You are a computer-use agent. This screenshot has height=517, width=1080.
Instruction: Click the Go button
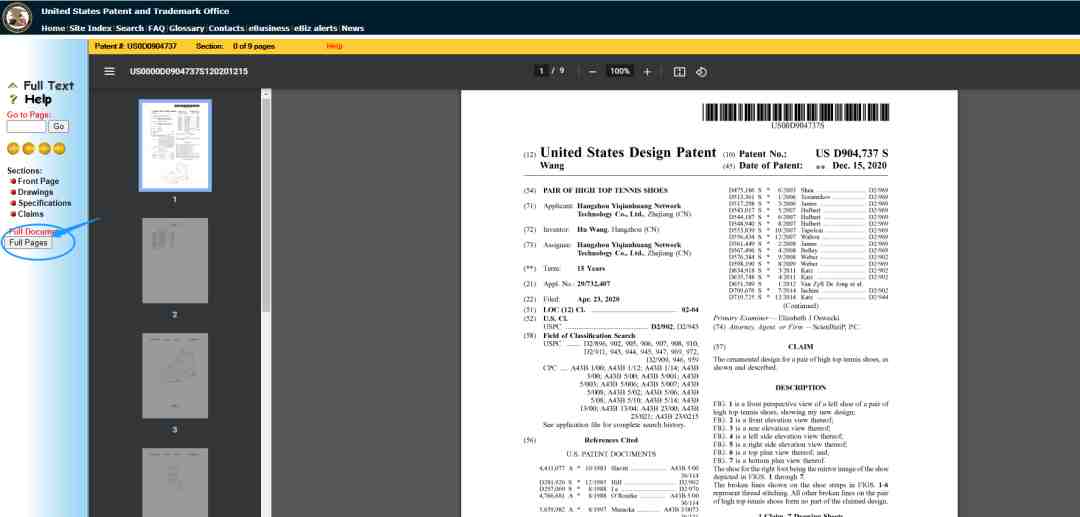59,127
